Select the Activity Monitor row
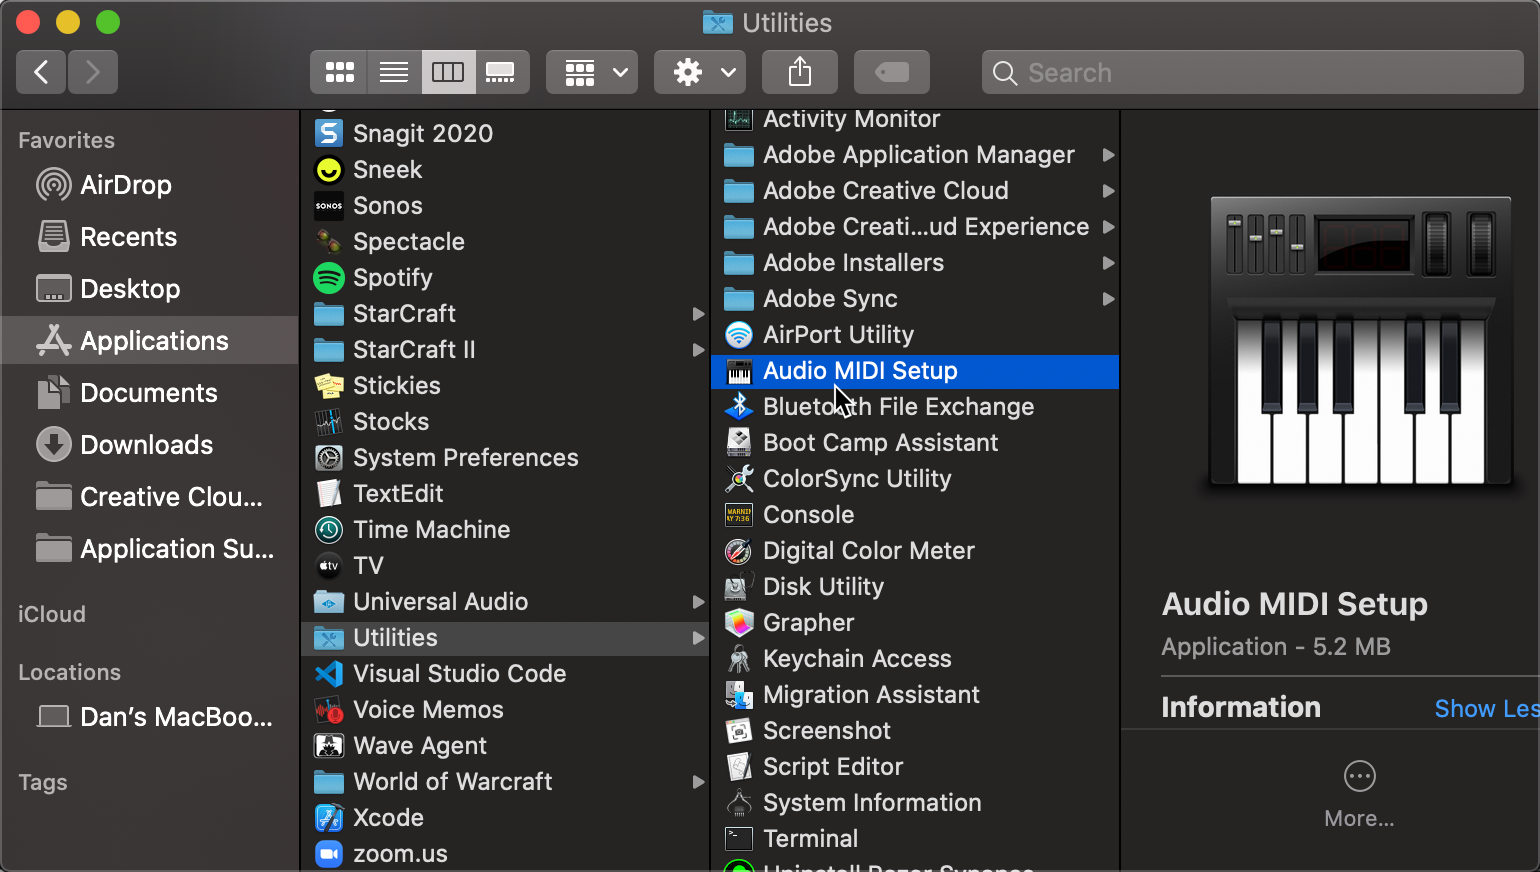 point(915,119)
